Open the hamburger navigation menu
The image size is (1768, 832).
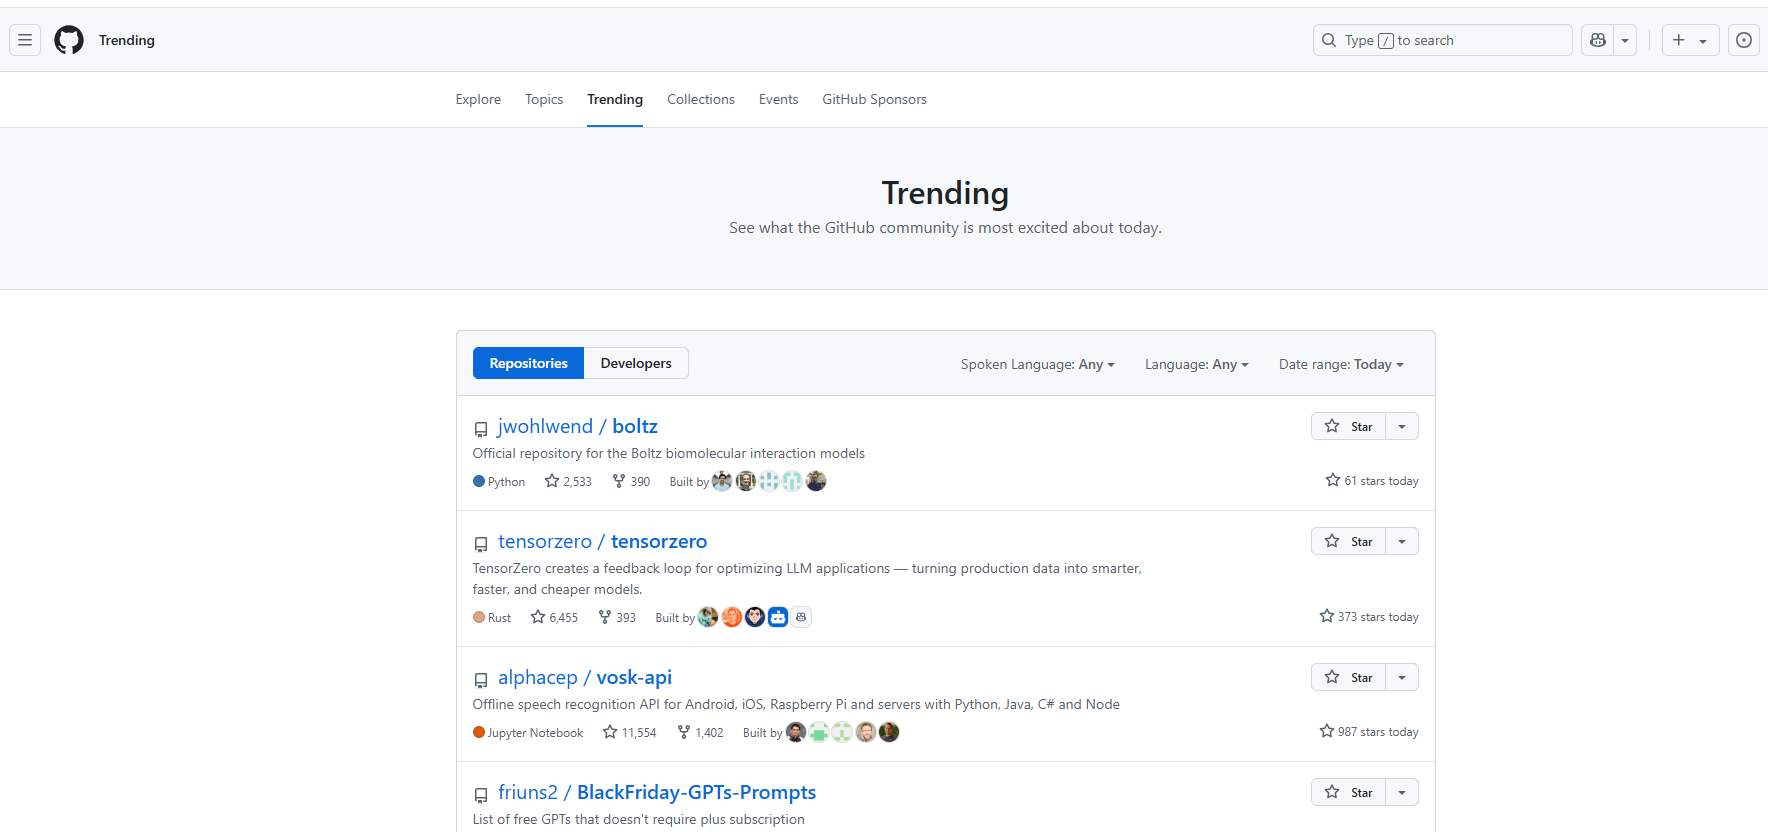click(x=25, y=40)
